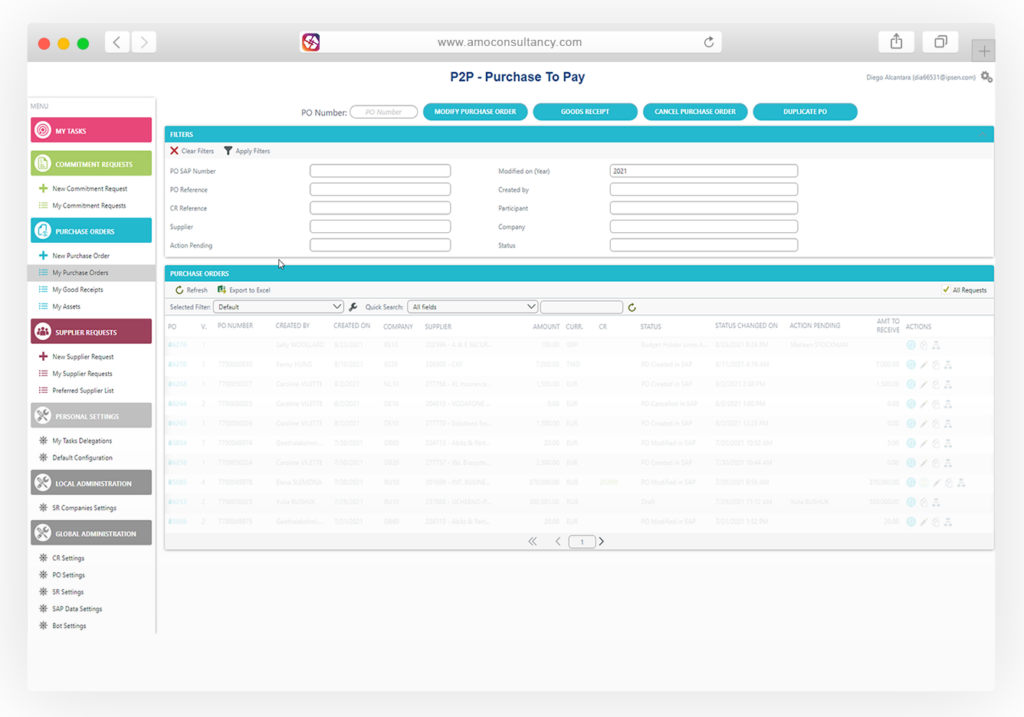
Task: Open the settings gears icon near username
Action: click(986, 77)
